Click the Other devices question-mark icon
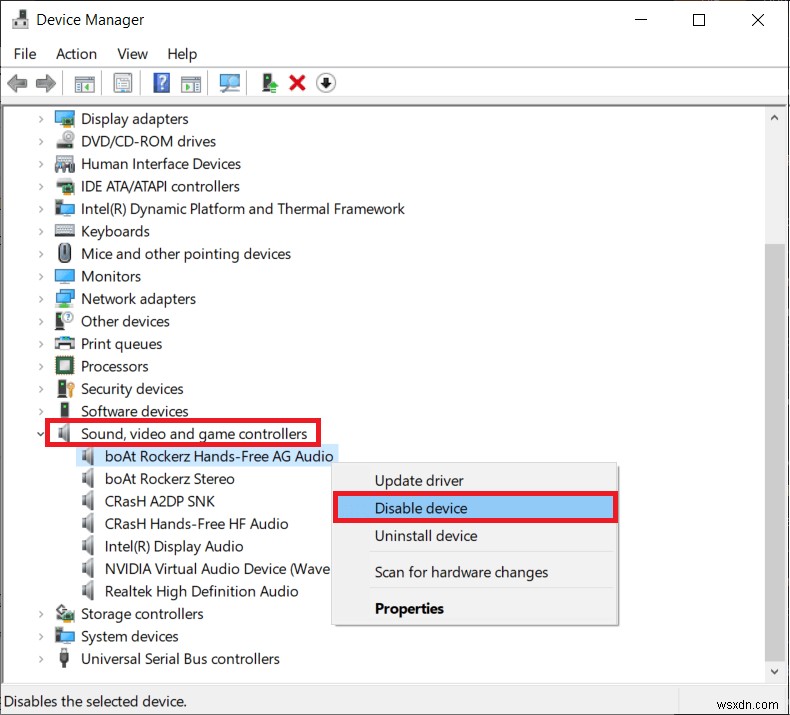 coord(64,321)
